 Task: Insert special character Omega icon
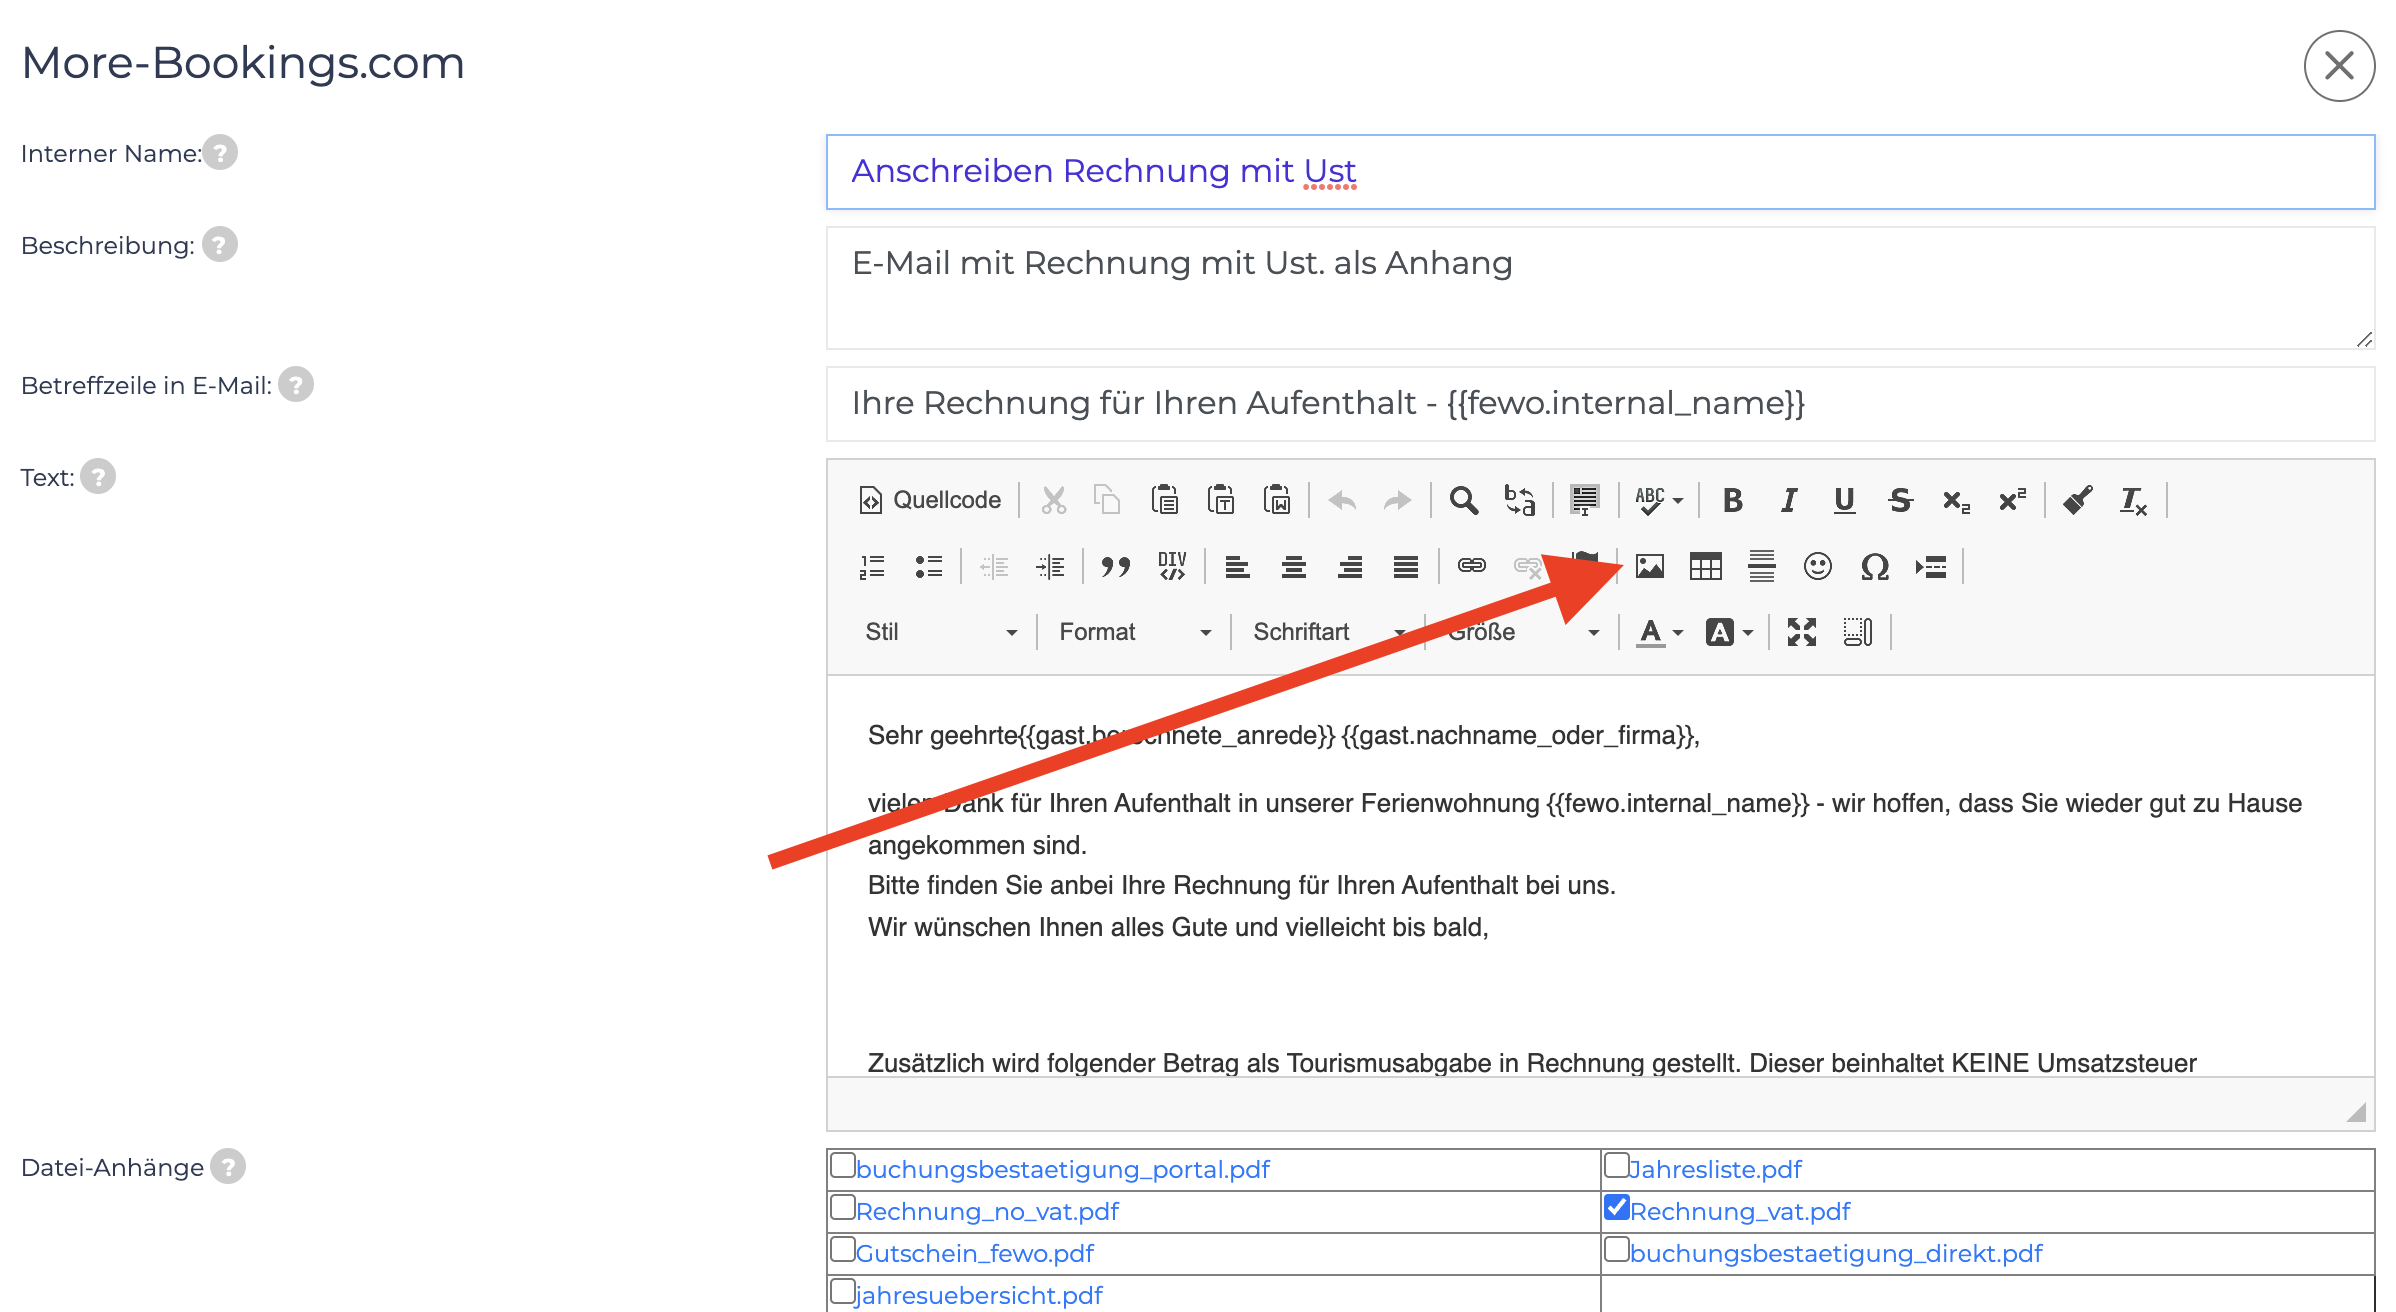click(1875, 567)
